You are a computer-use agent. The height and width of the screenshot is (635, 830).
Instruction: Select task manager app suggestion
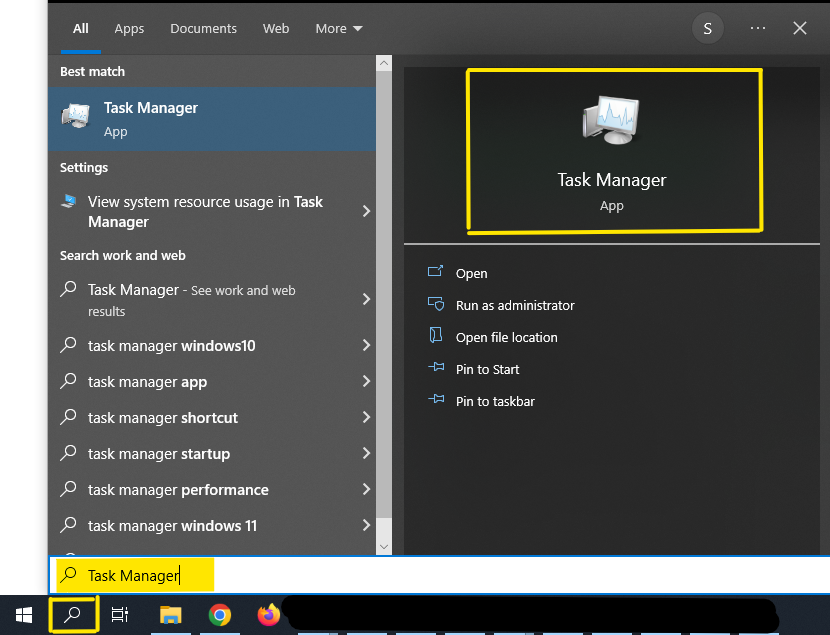(x=212, y=382)
